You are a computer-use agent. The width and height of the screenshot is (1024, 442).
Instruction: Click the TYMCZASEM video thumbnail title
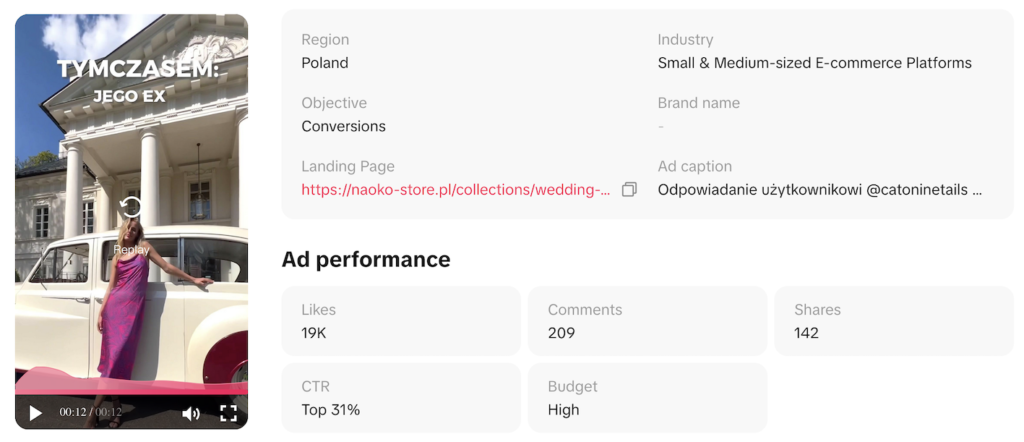coord(137,70)
